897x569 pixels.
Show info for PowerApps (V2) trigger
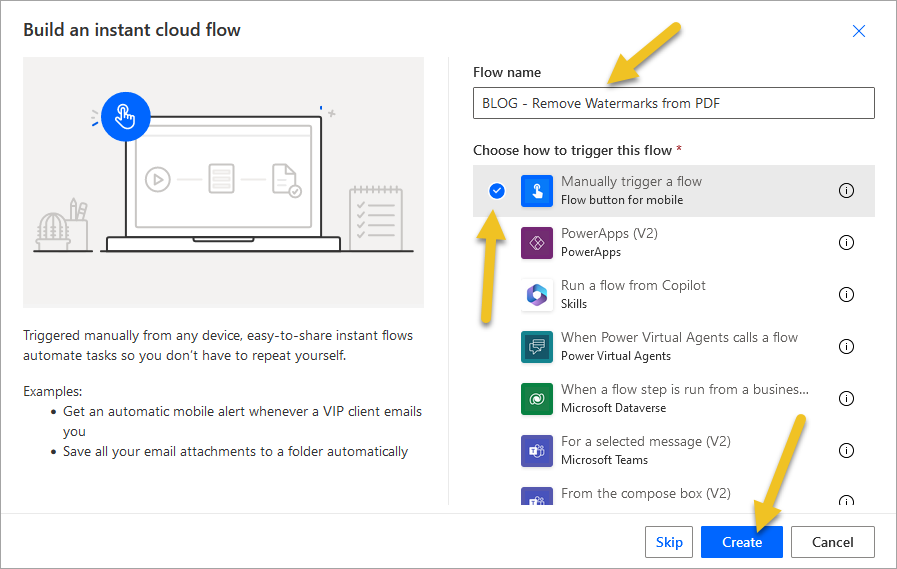point(846,242)
